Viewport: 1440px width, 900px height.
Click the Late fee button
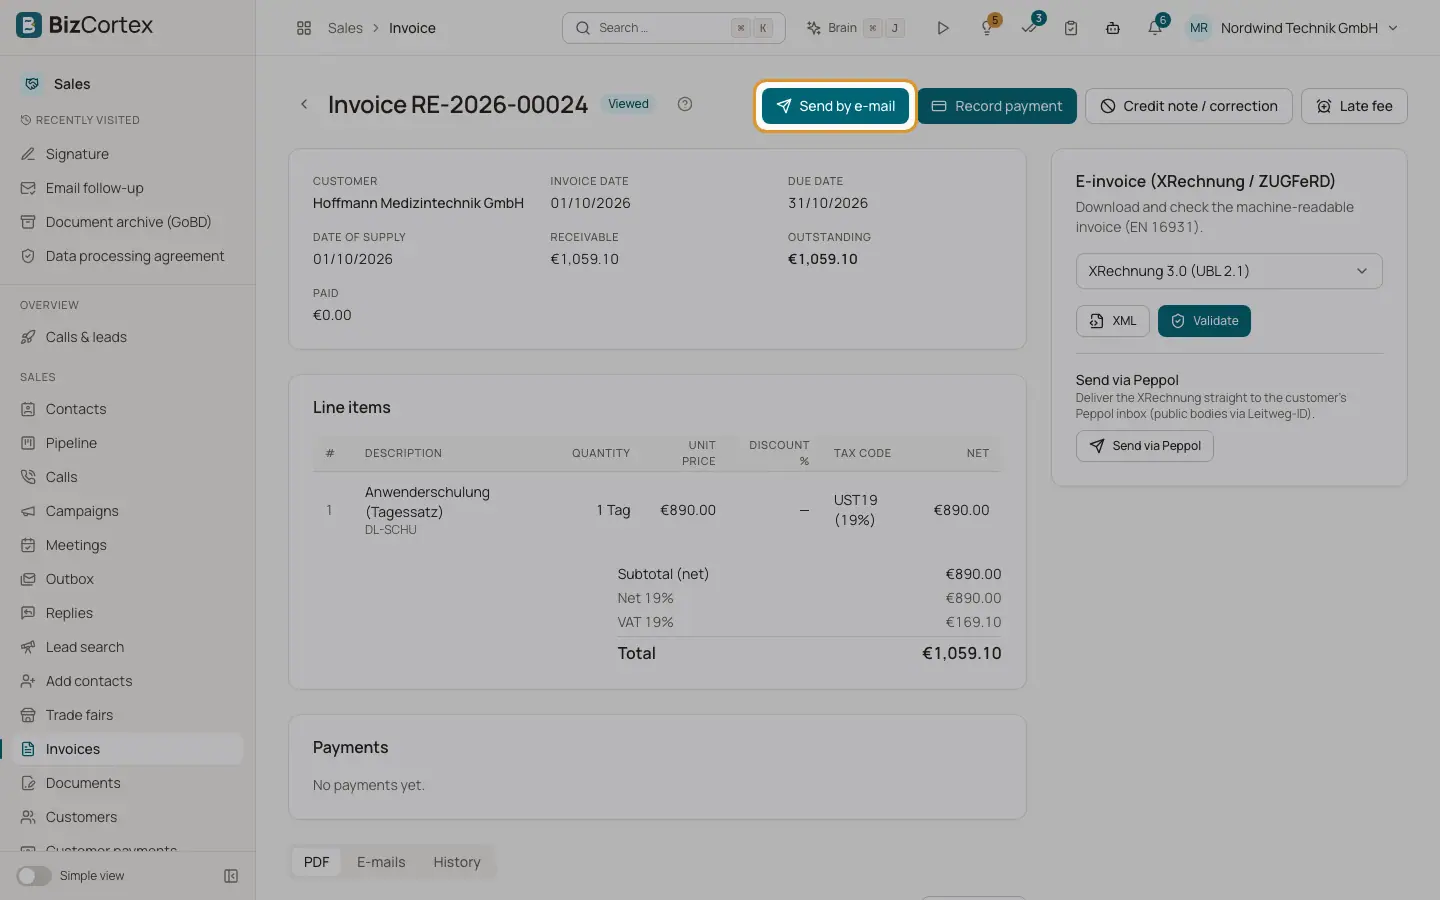pyautogui.click(x=1354, y=106)
